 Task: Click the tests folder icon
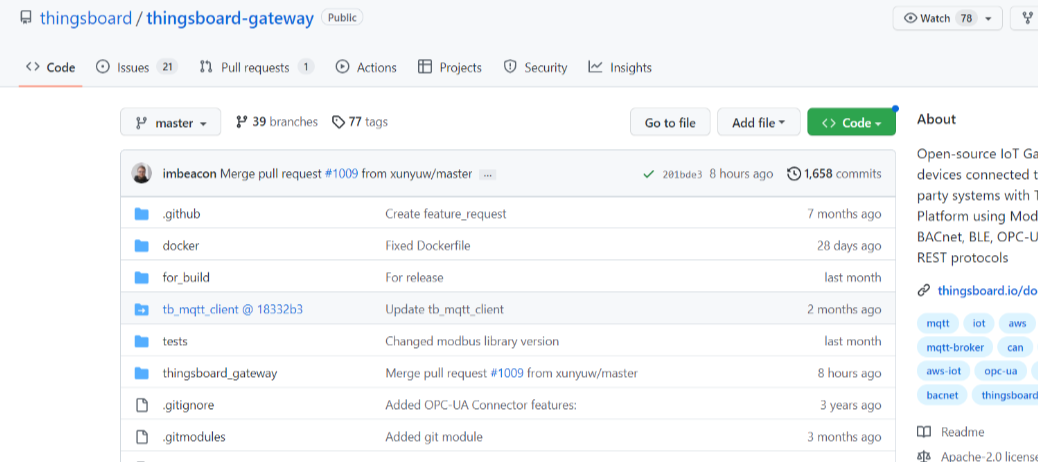pos(142,341)
